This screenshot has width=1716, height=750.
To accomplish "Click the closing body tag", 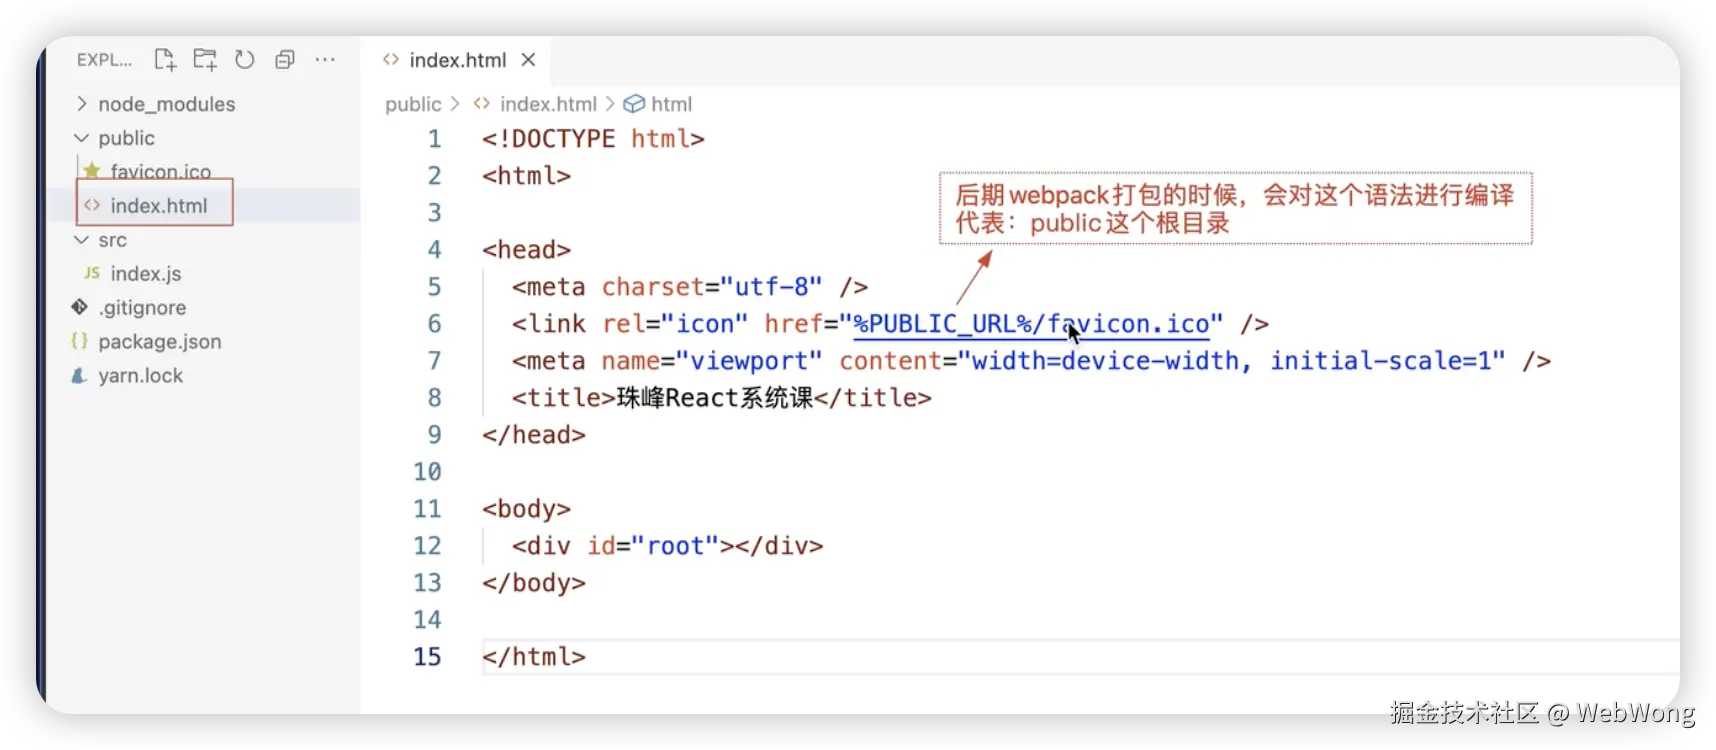I will pos(534,583).
